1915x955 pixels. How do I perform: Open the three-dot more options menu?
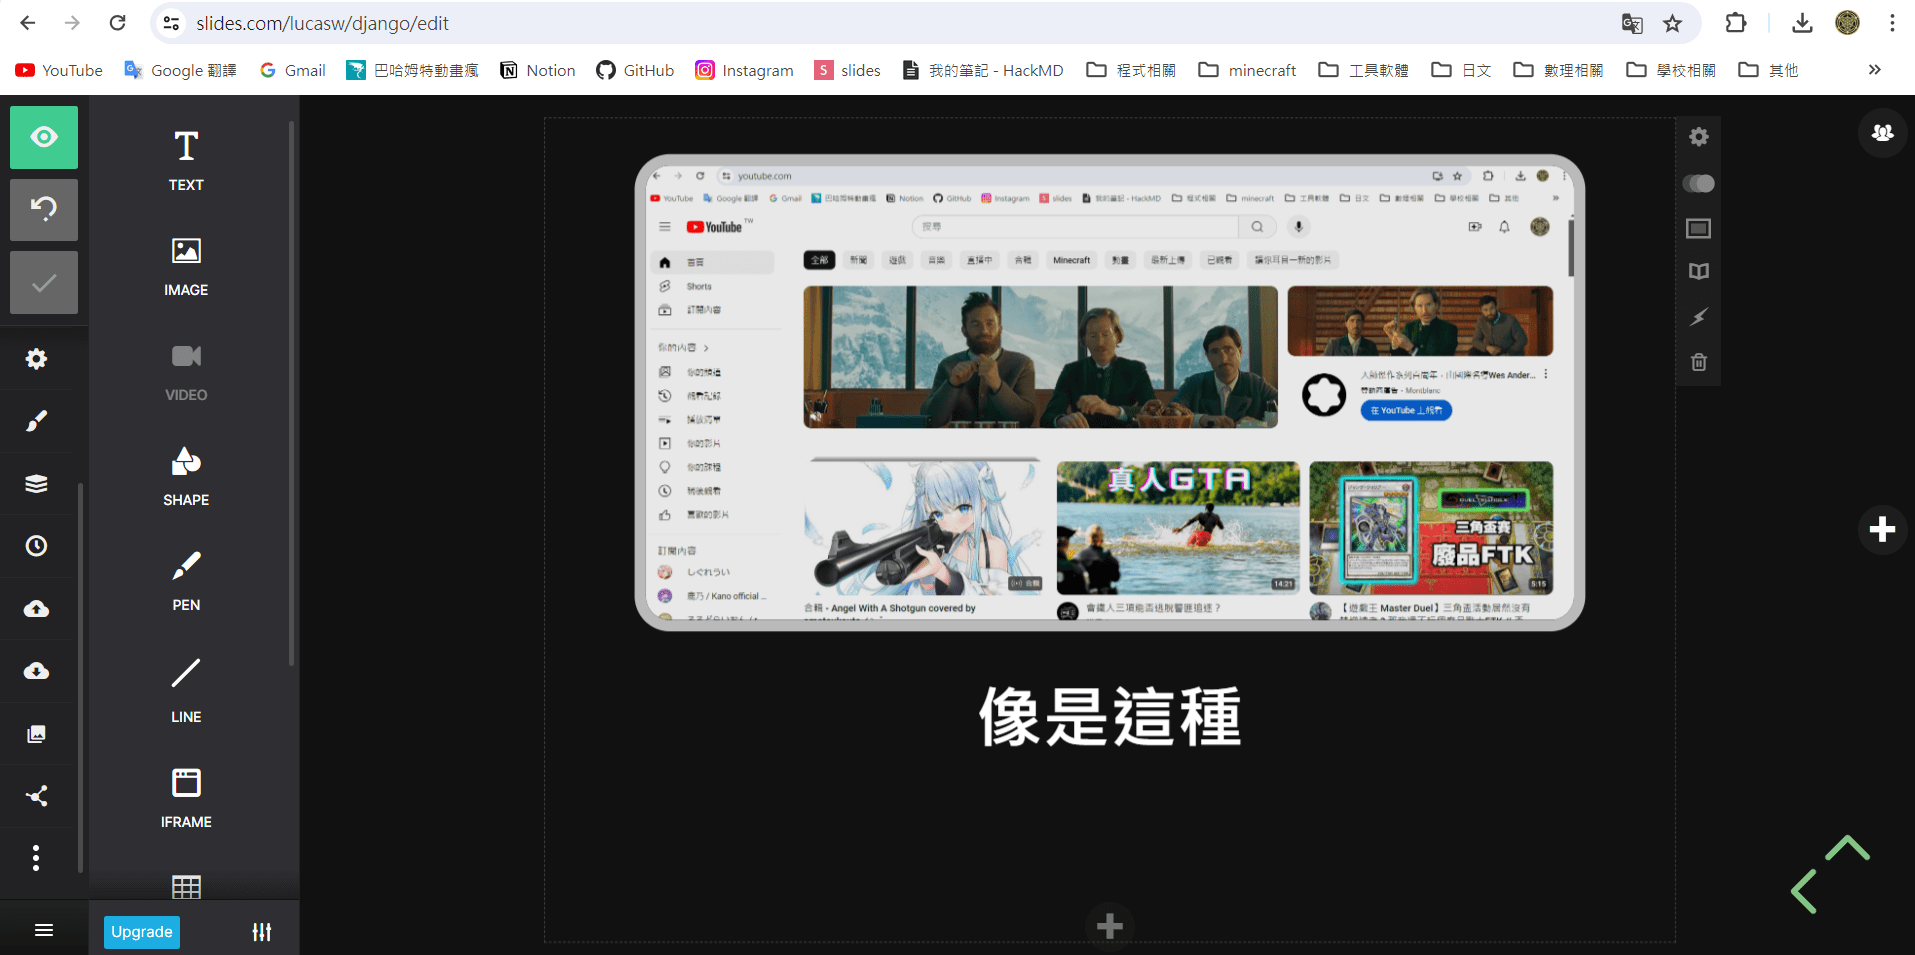(x=37, y=858)
